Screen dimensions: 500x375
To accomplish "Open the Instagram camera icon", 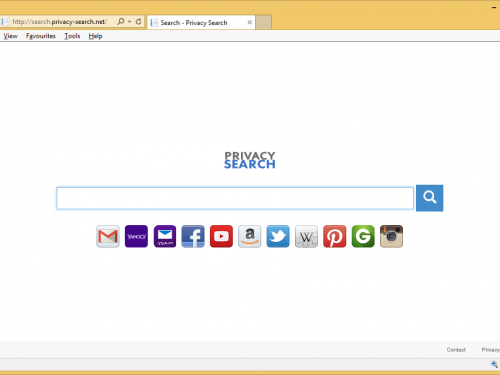I will 391,236.
